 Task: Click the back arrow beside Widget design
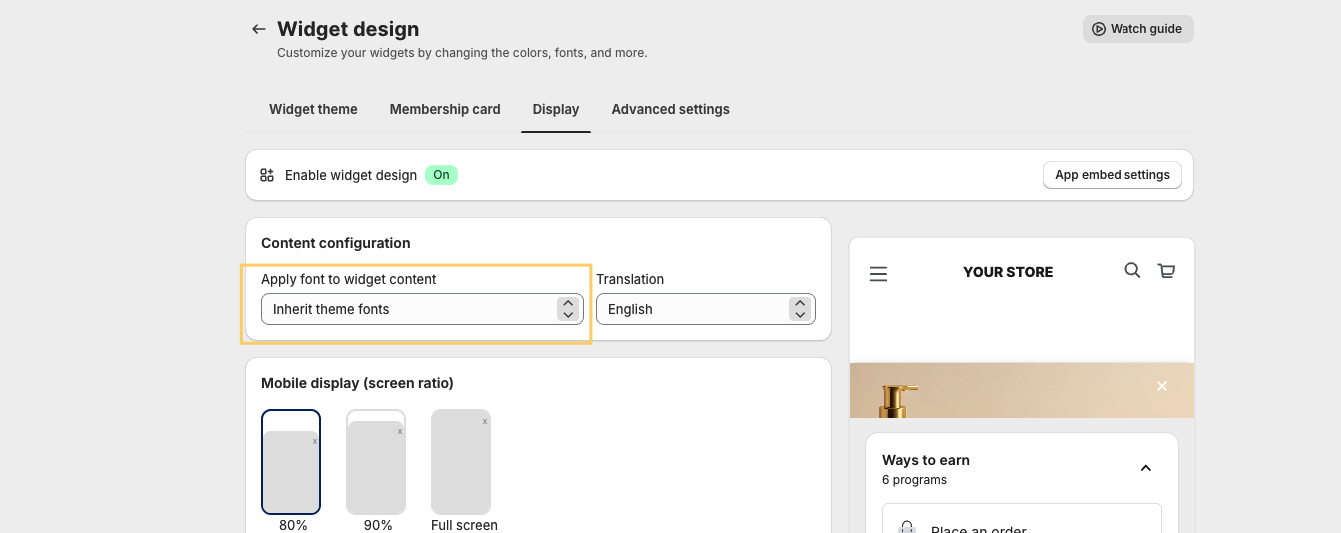click(258, 29)
